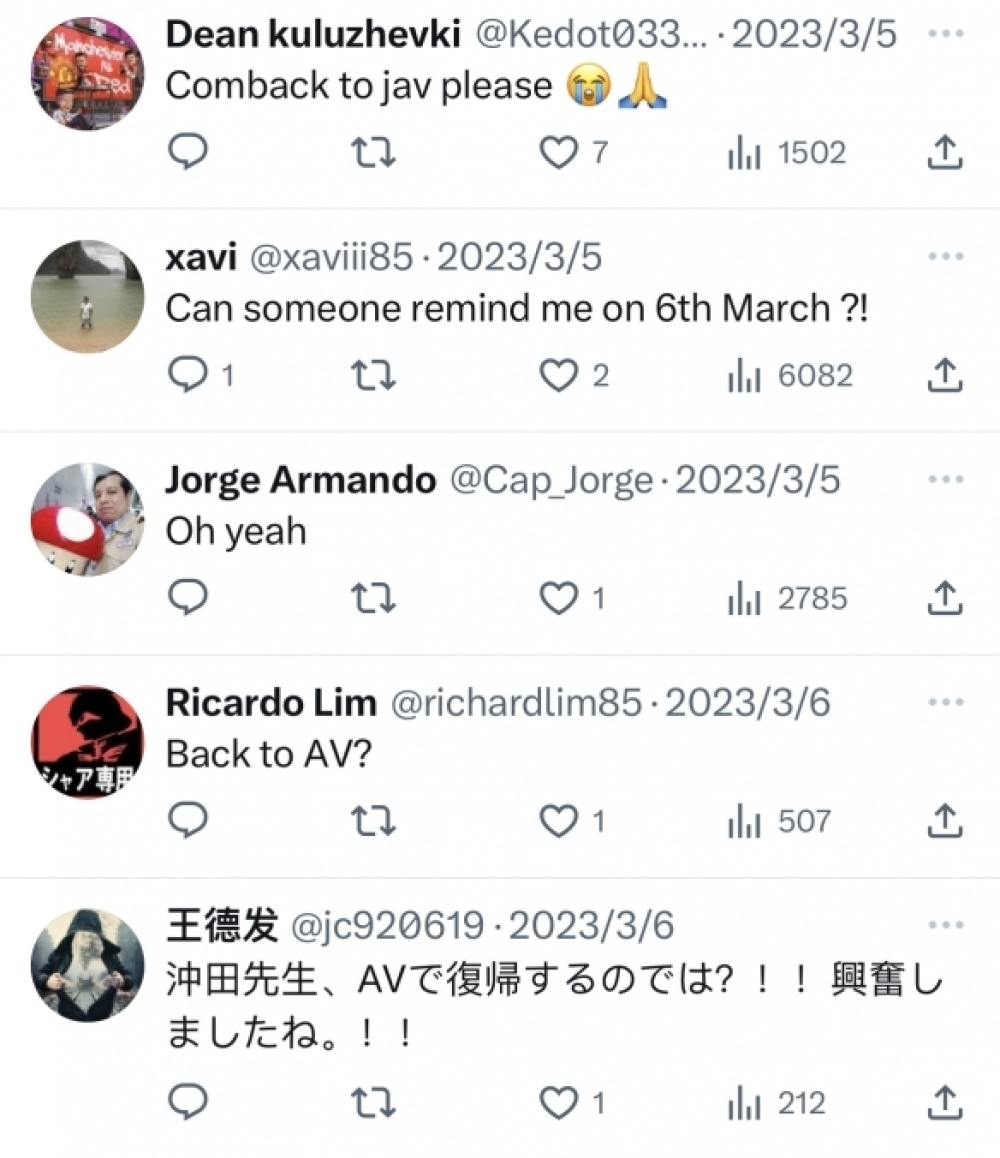Share Dean kuluzhevki's tweet
Image resolution: width=1000 pixels, height=1158 pixels.
click(945, 152)
